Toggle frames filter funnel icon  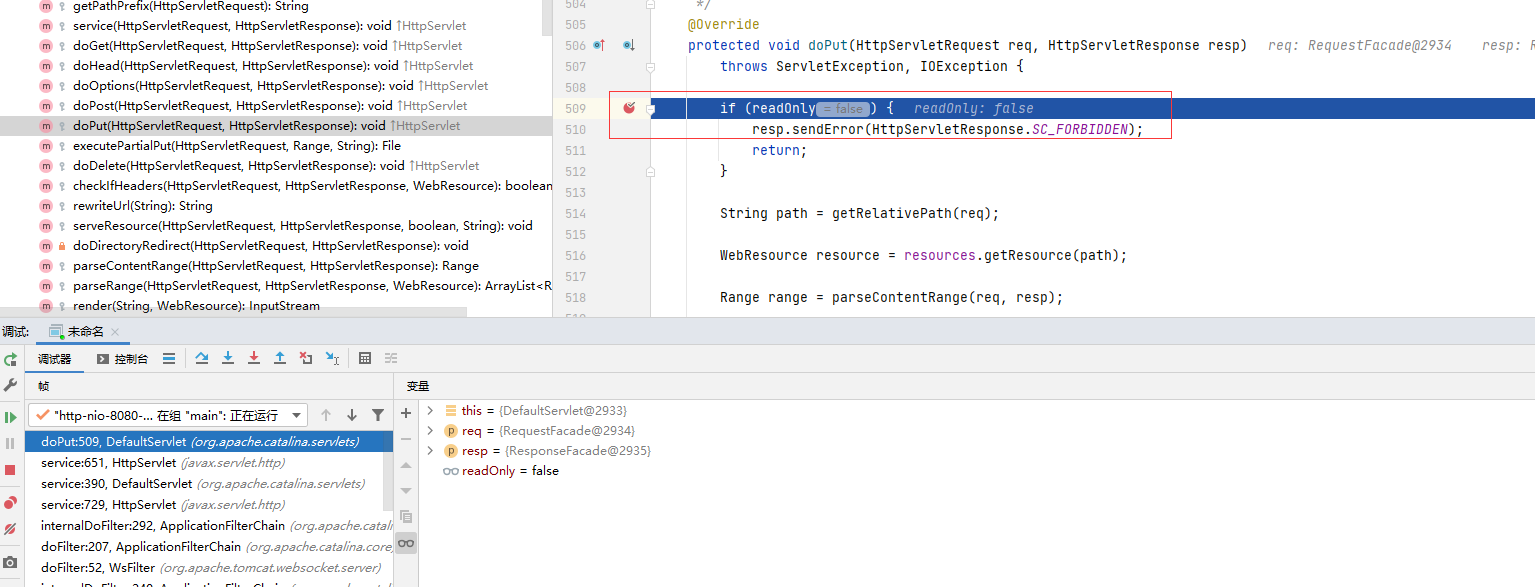click(x=377, y=415)
